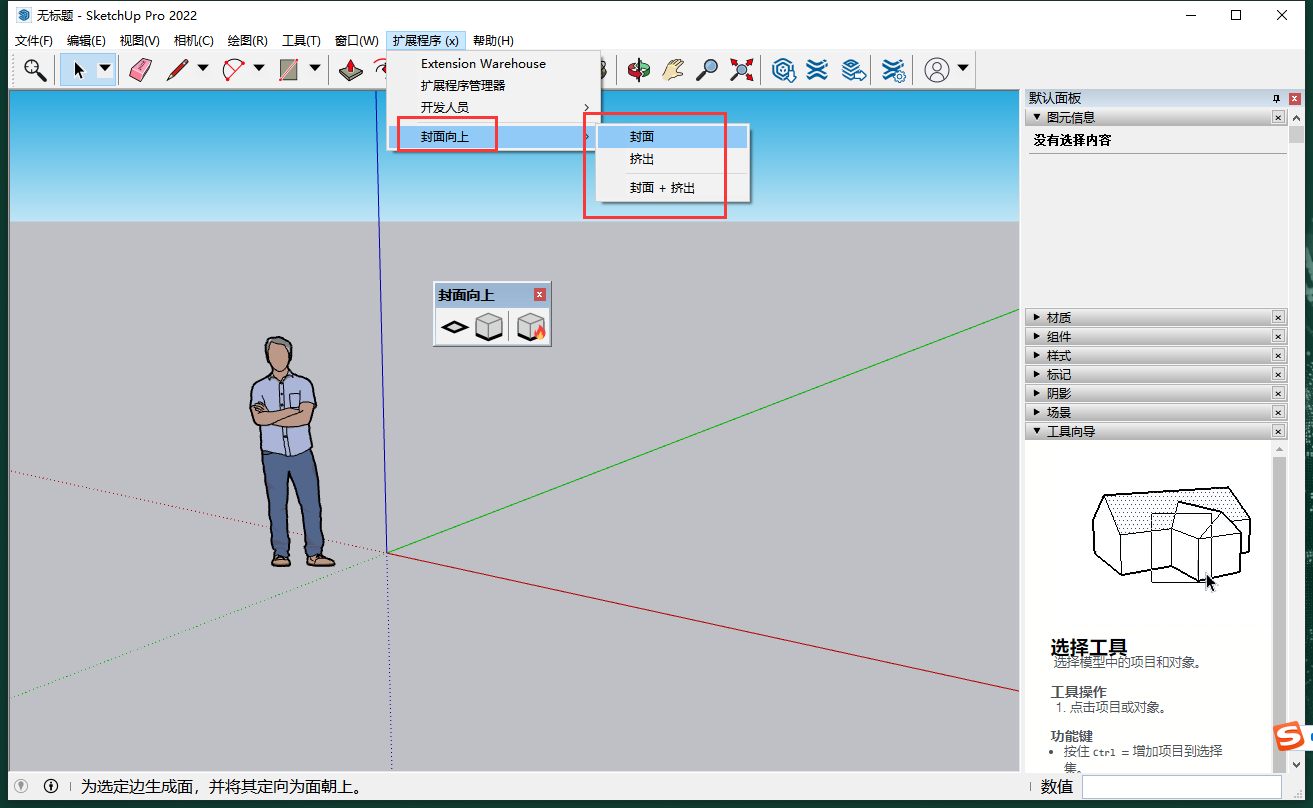The width and height of the screenshot is (1313, 808).
Task: Collapse the 工具向导 panel
Action: [x=1070, y=431]
